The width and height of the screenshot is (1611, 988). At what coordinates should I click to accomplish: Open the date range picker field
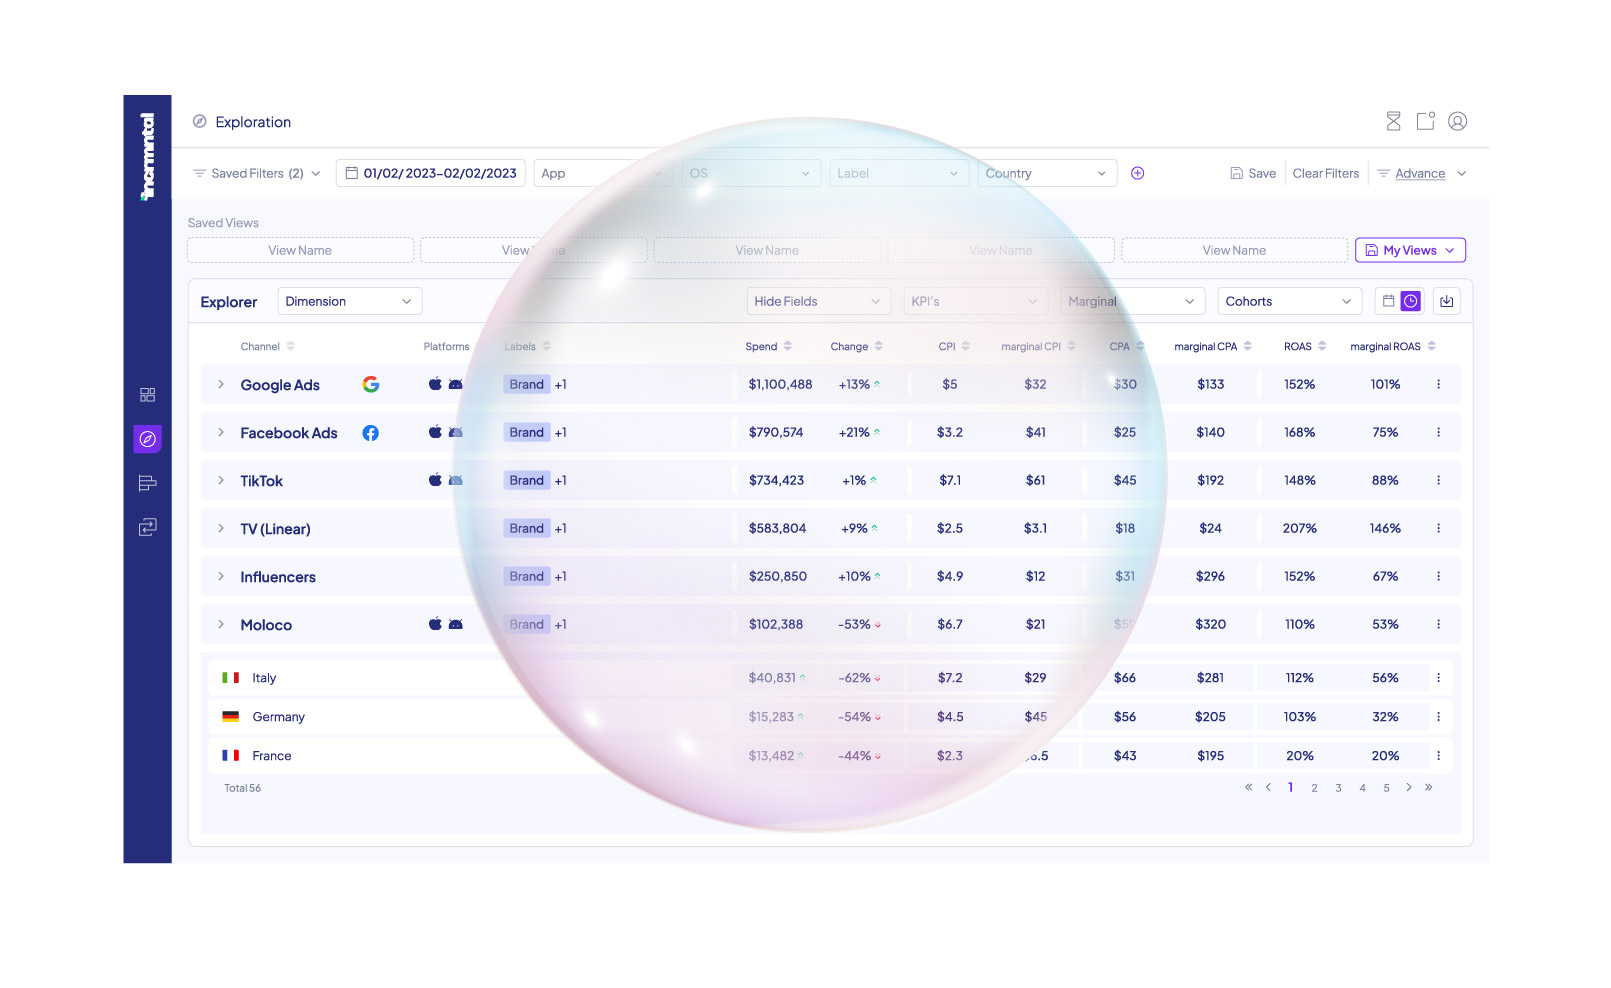(x=431, y=173)
